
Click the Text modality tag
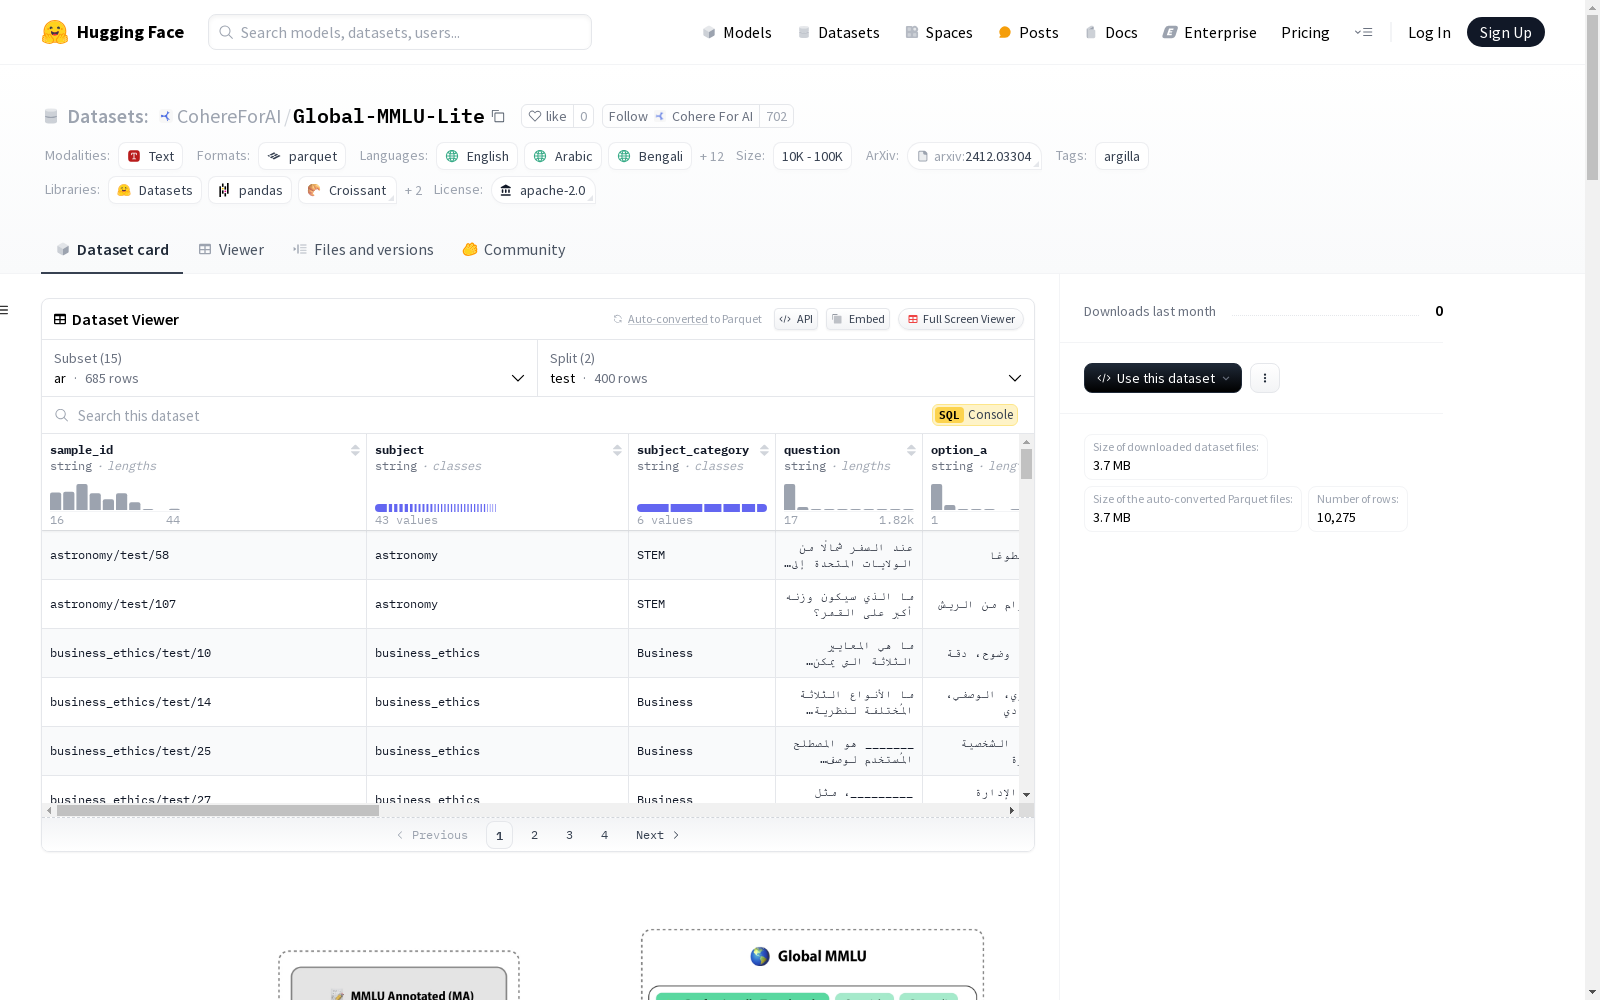(x=150, y=156)
